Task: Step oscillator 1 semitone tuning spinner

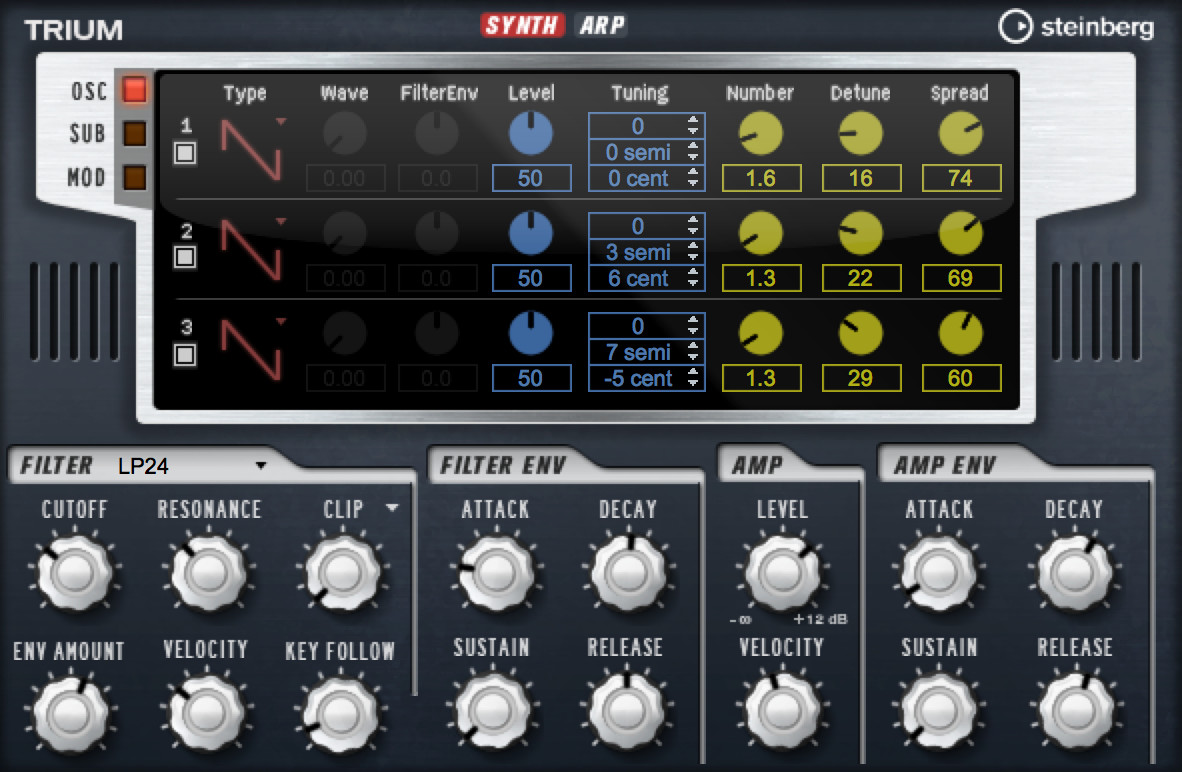Action: click(693, 152)
